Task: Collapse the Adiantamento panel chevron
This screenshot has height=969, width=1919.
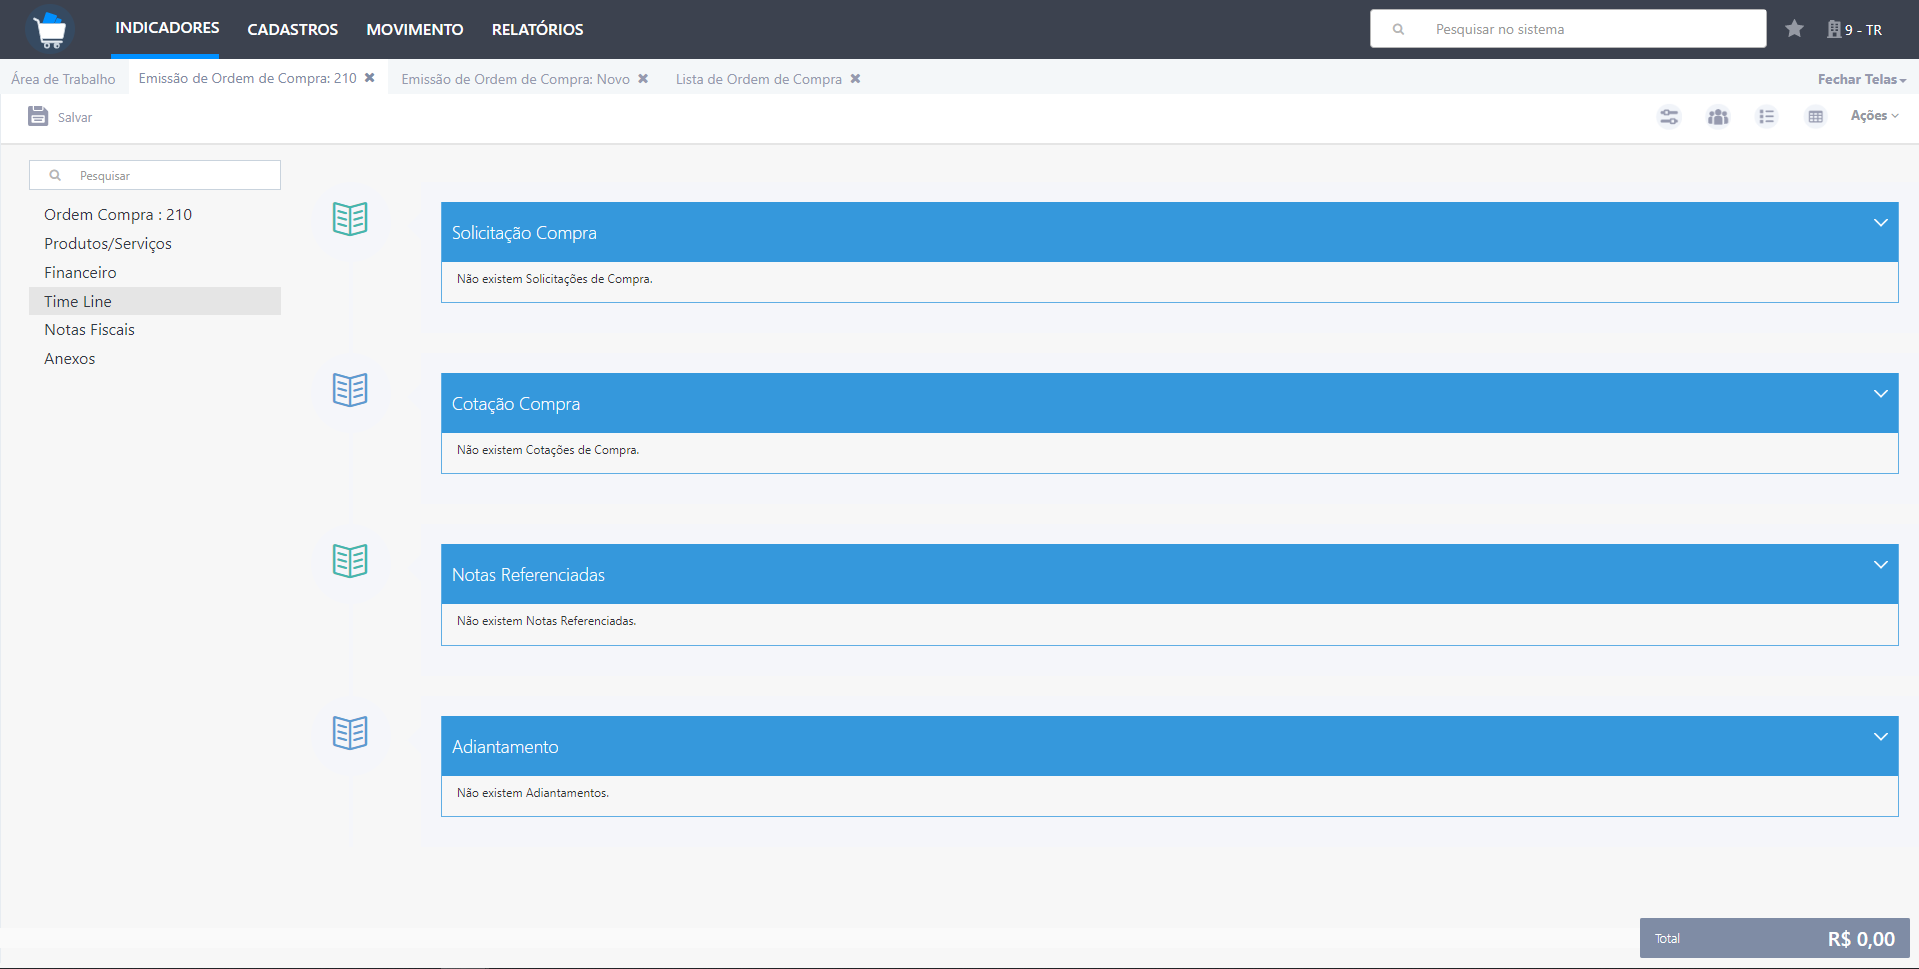Action: coord(1880,736)
